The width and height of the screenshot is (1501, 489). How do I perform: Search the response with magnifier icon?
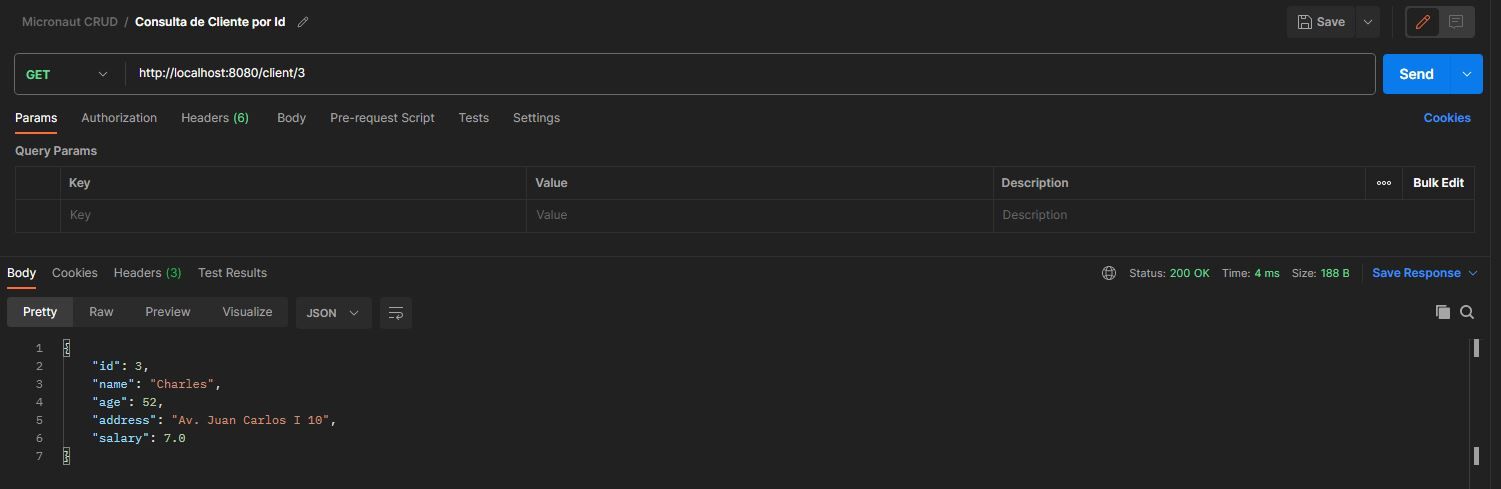click(1467, 312)
